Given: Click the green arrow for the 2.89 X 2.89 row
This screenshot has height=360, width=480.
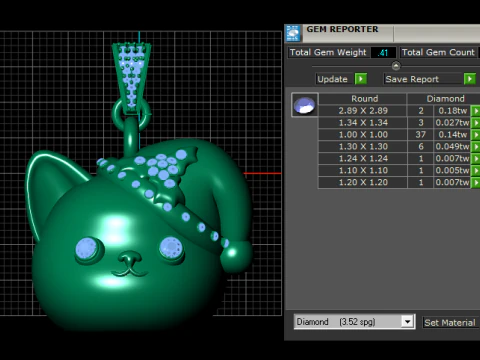Looking at the screenshot, I should [x=476, y=111].
